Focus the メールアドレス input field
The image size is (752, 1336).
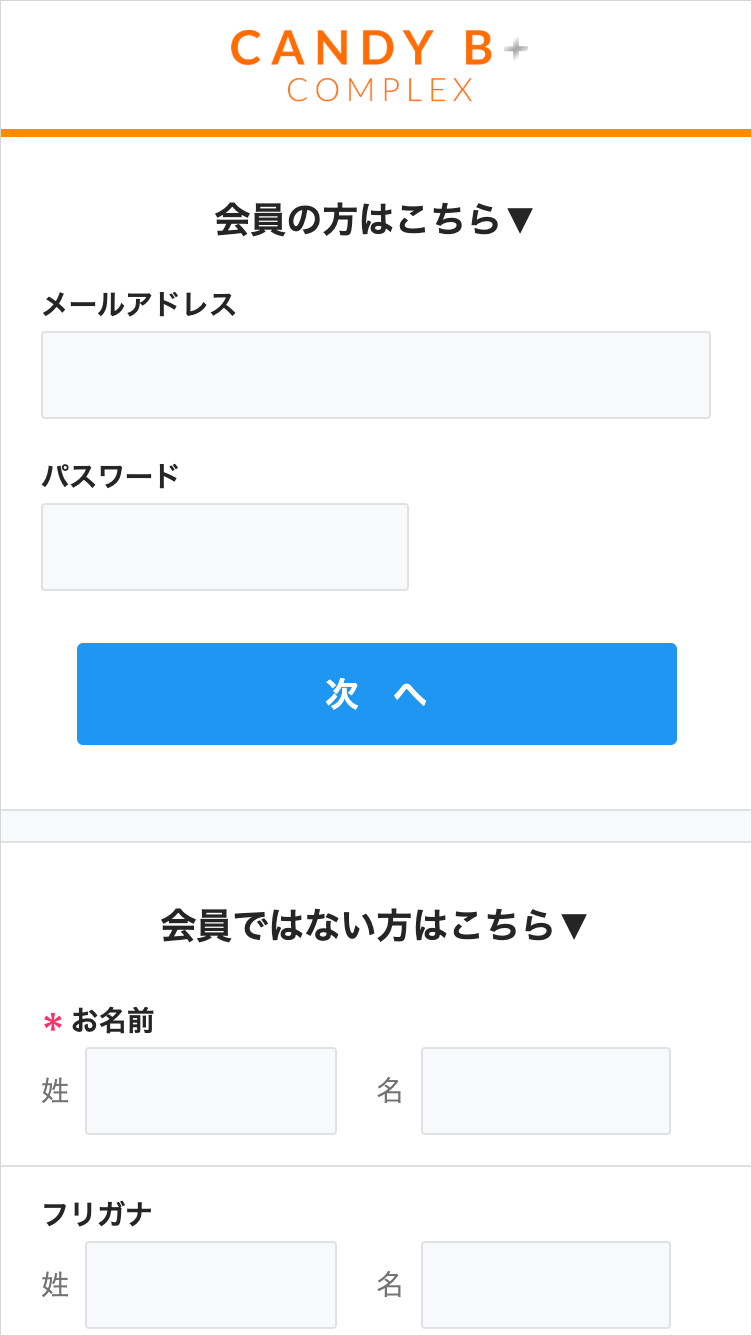pyautogui.click(x=375, y=375)
